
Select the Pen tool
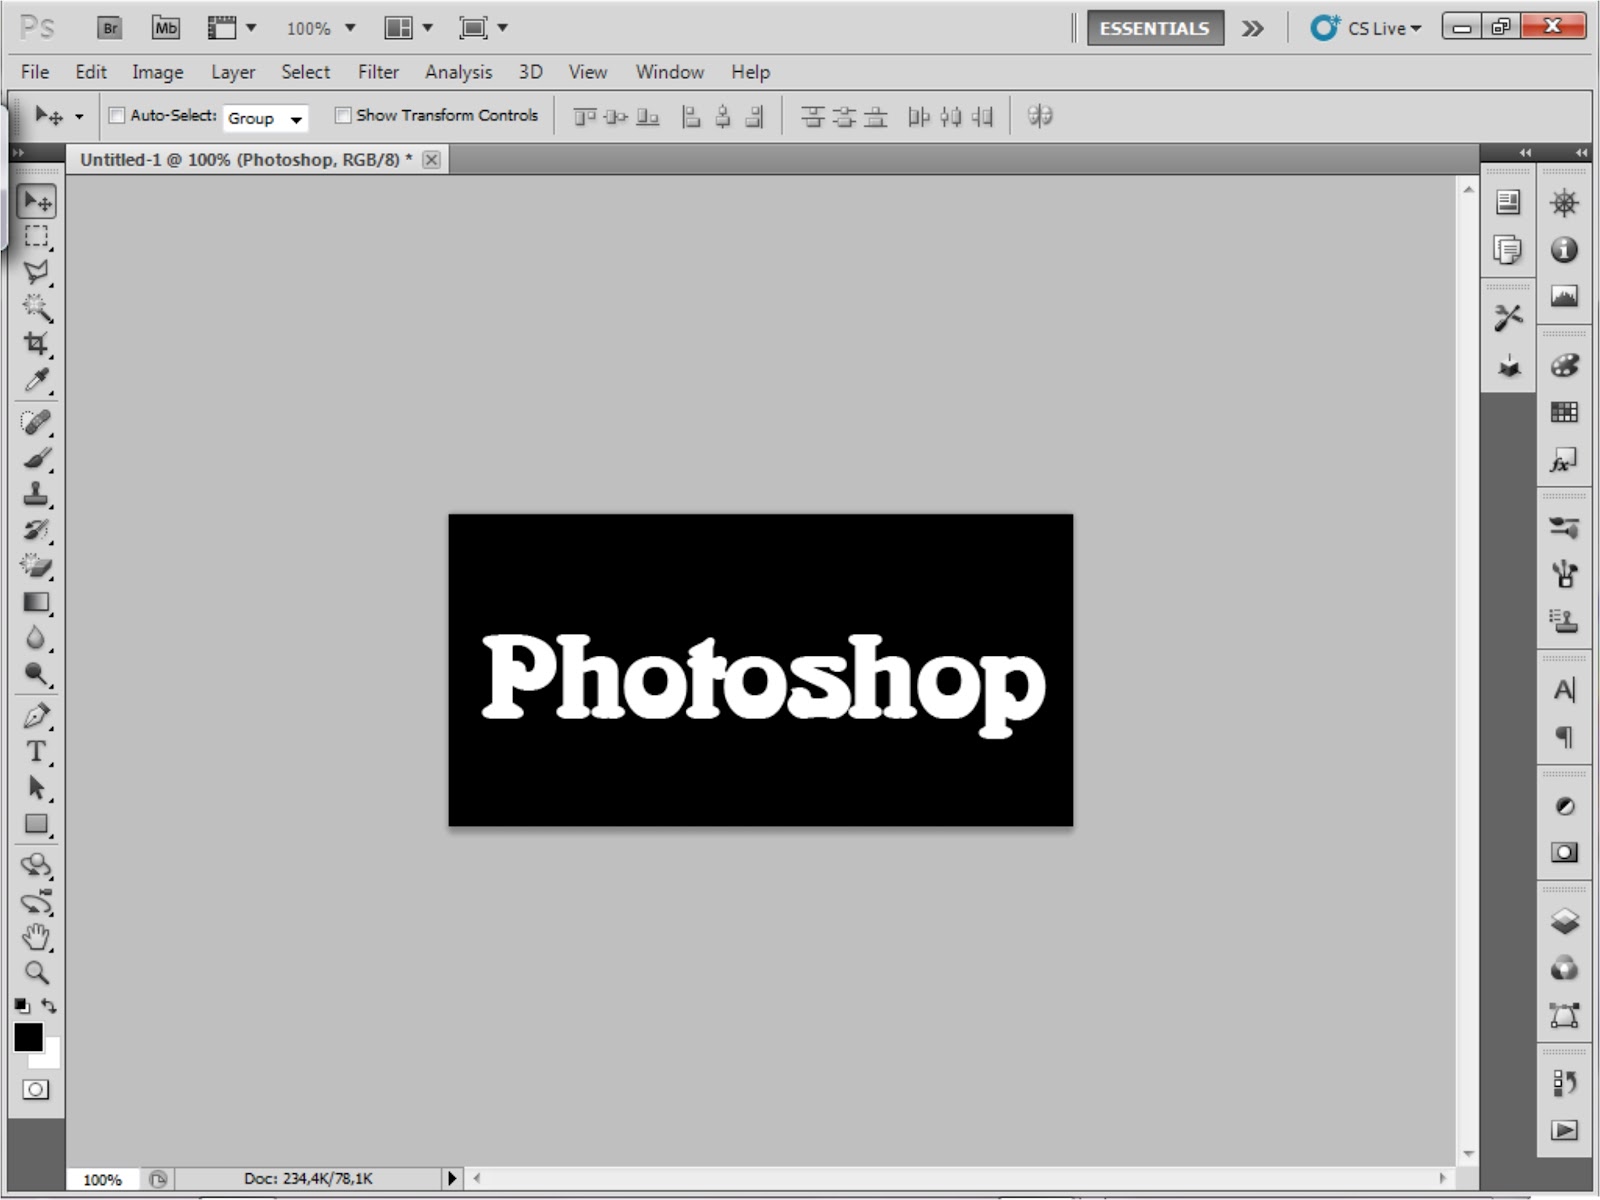click(x=37, y=716)
